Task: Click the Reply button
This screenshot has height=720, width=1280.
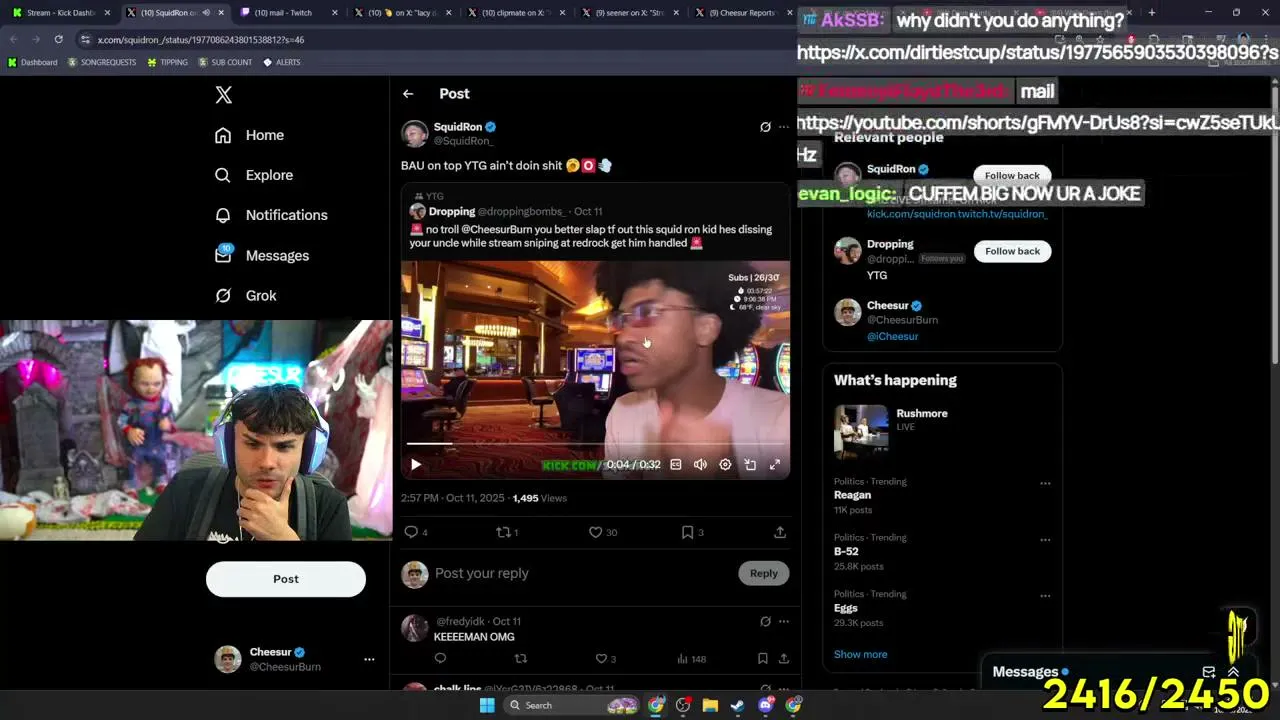Action: click(764, 573)
